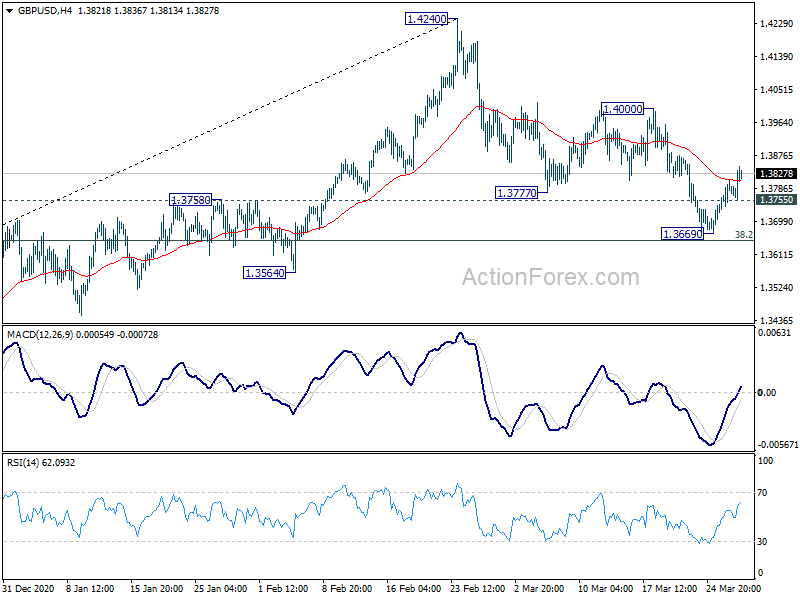
Task: Click the 17 Mar 12:00 date label
Action: [669, 589]
